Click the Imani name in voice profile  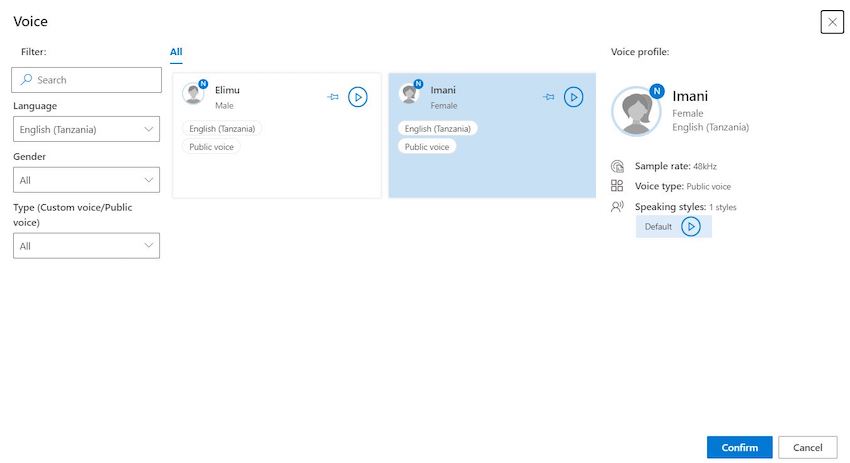[690, 96]
